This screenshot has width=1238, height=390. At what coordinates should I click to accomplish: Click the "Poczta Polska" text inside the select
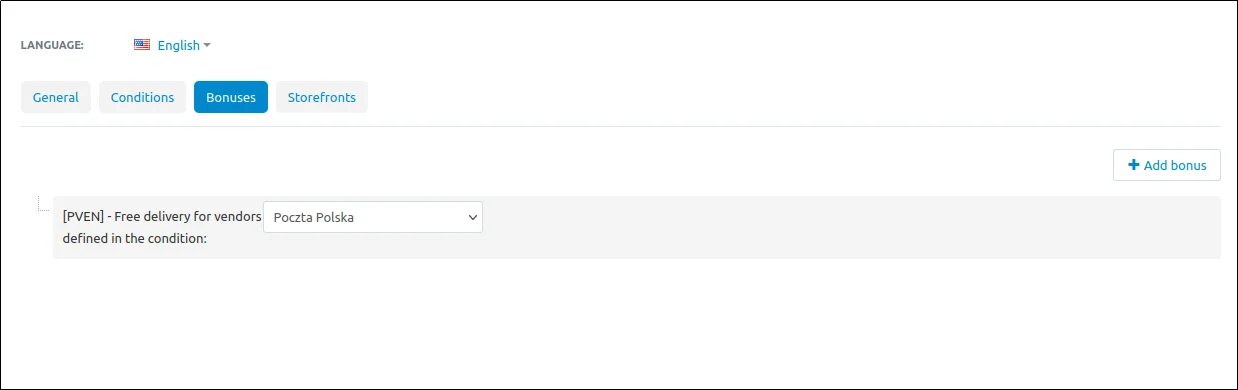(x=313, y=217)
